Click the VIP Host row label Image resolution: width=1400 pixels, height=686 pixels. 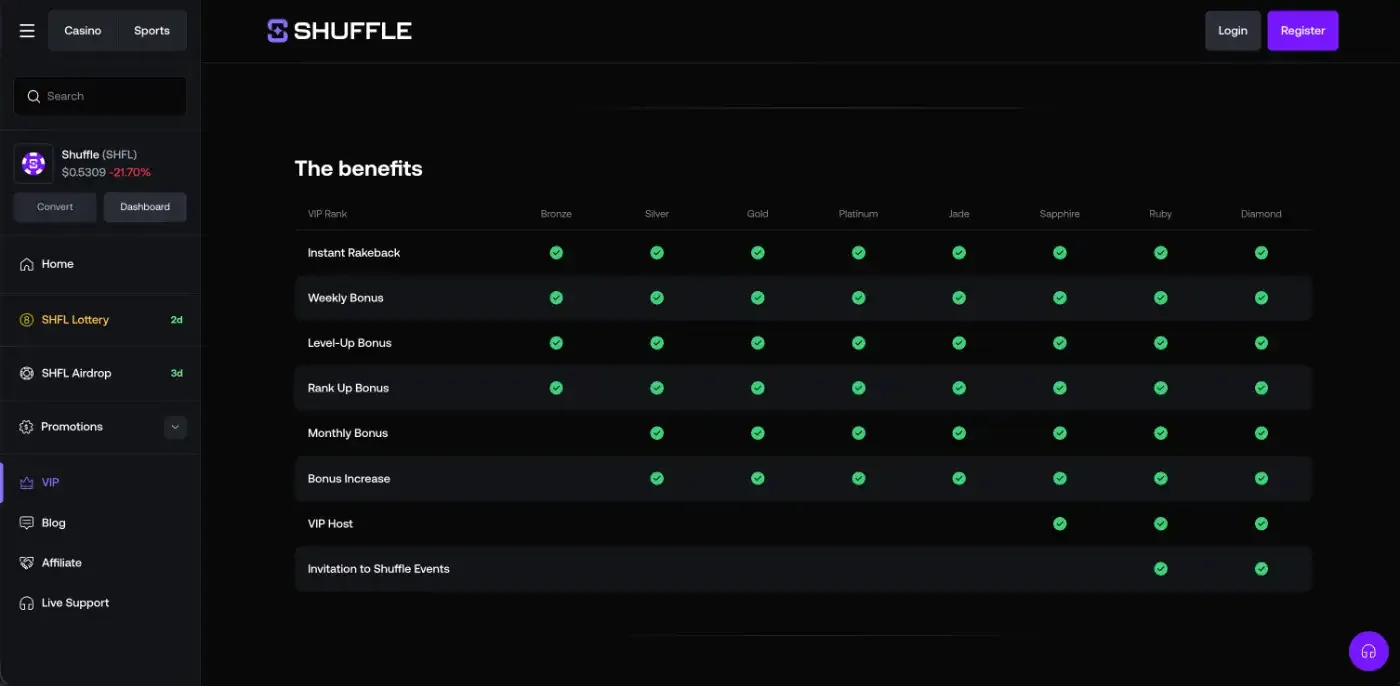pos(331,523)
